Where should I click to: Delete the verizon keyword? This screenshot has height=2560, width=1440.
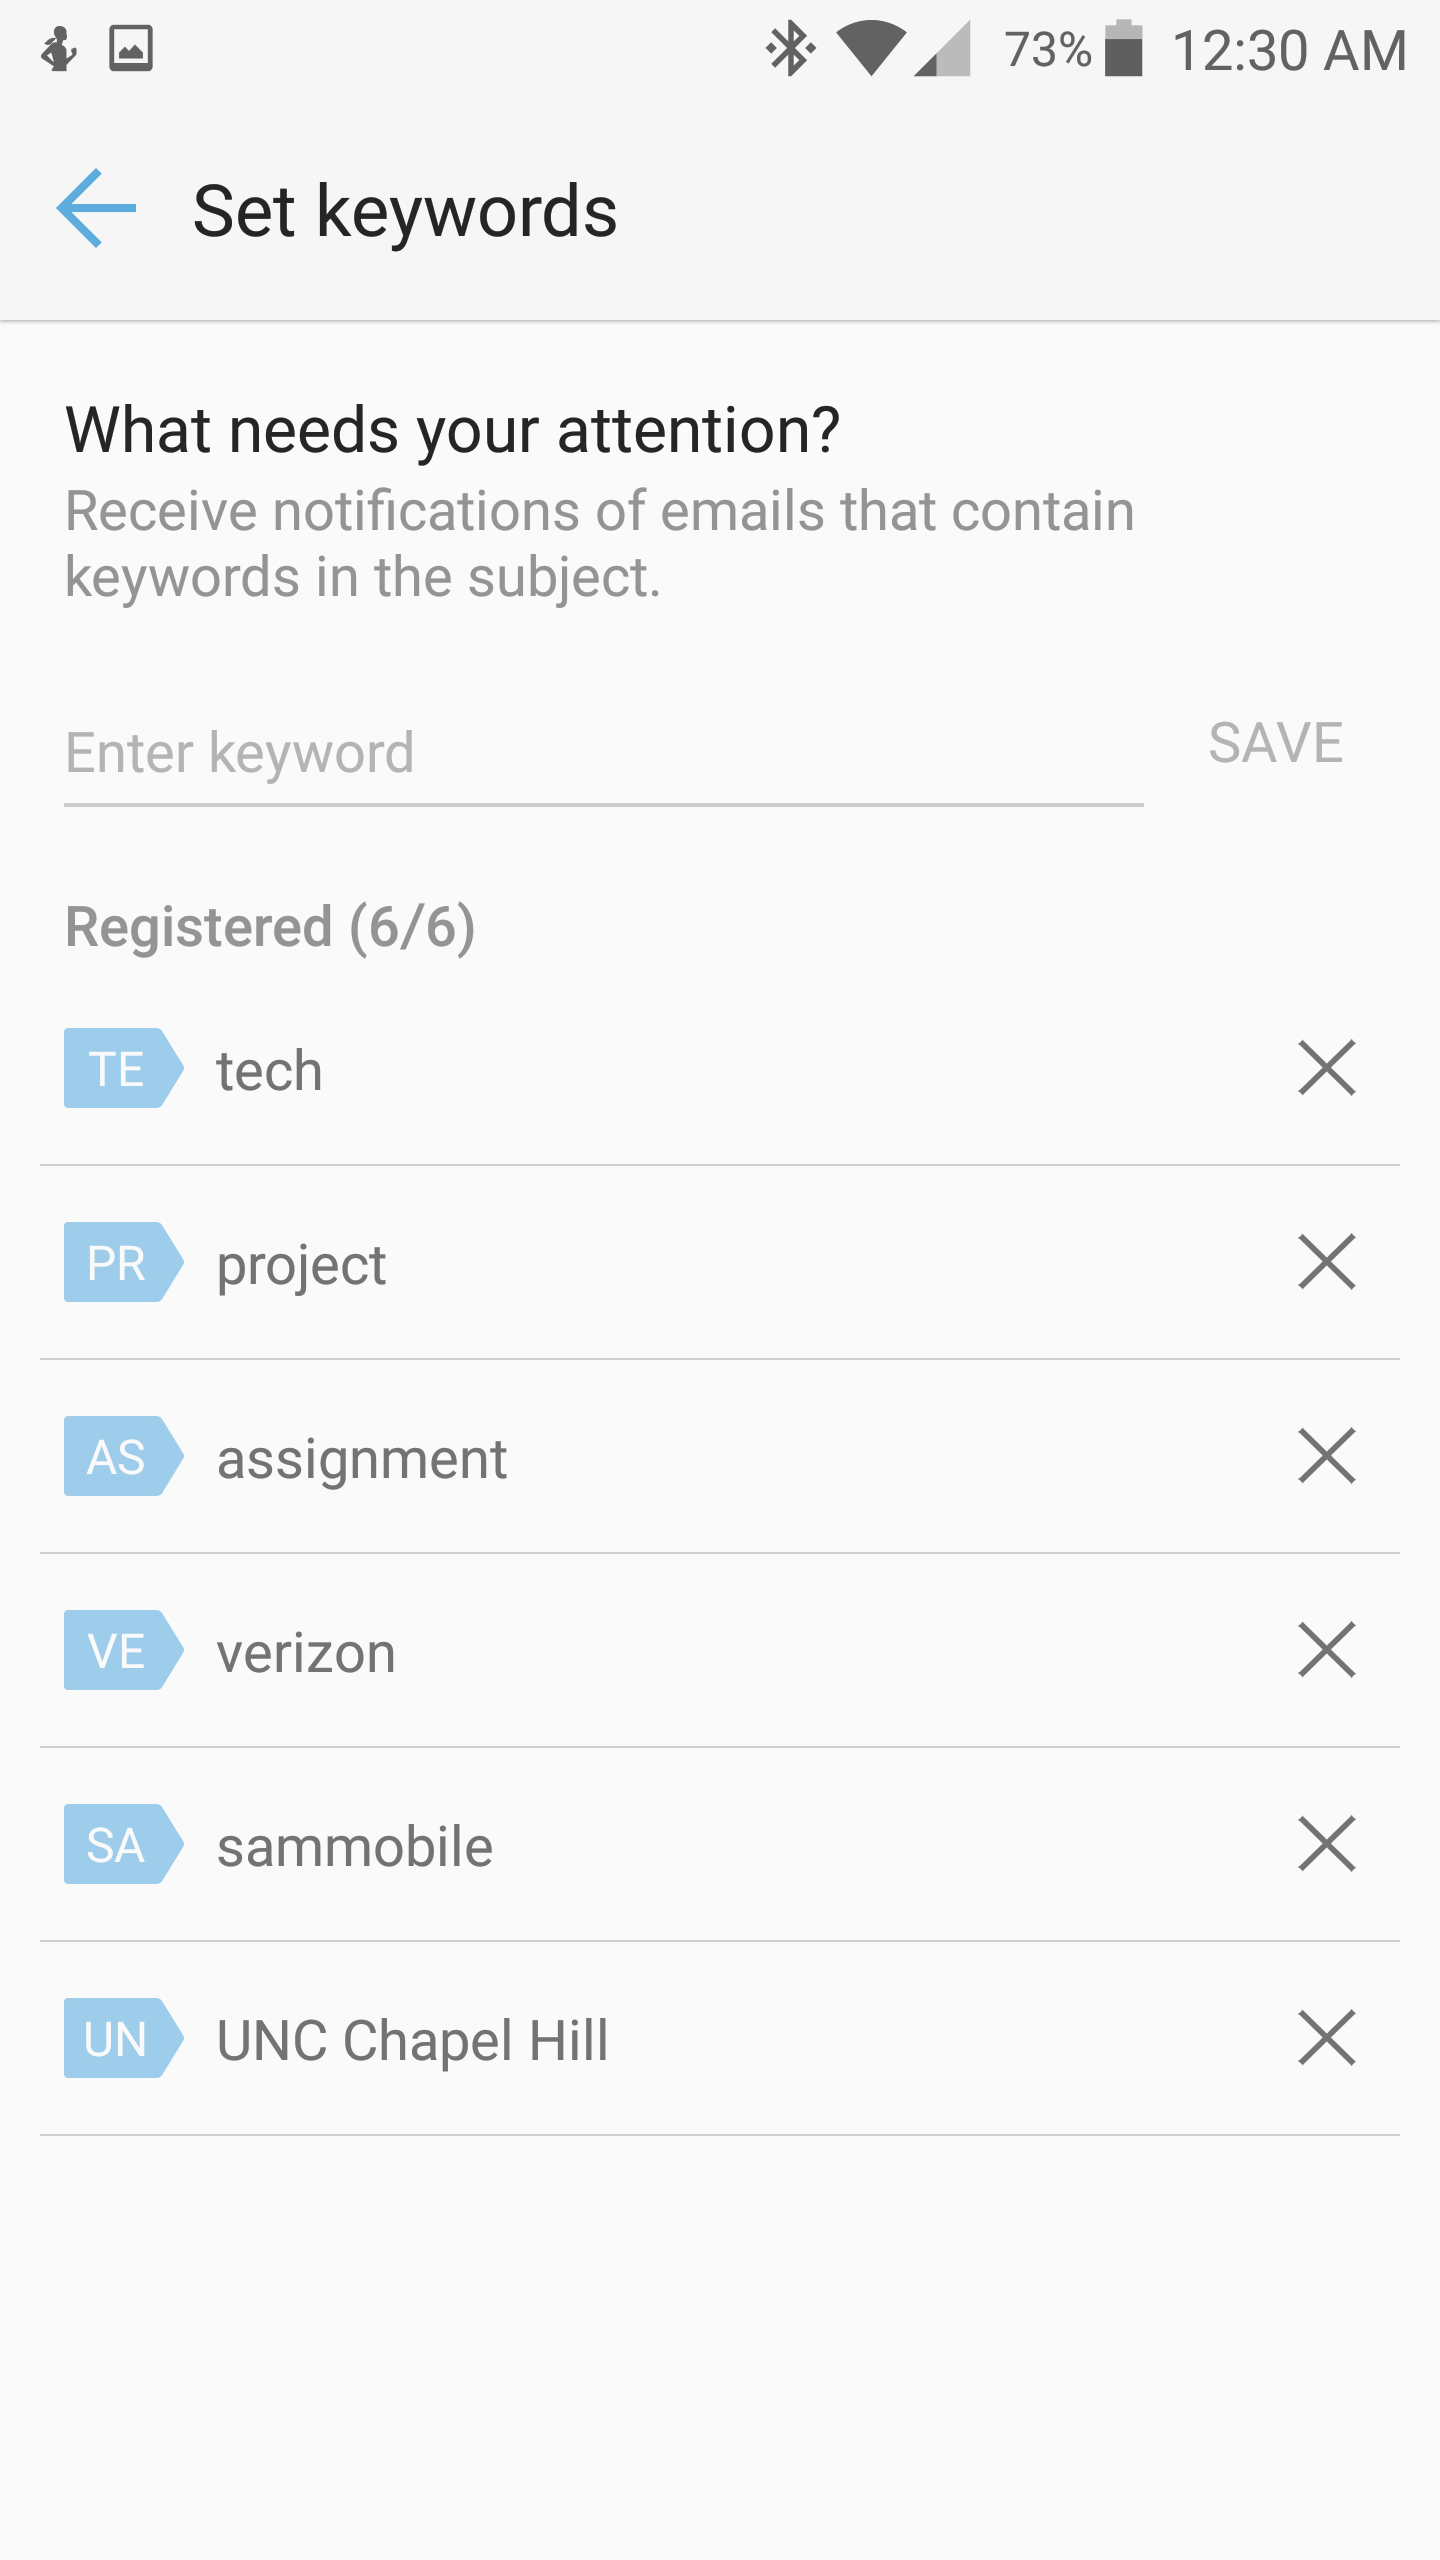(1326, 1650)
